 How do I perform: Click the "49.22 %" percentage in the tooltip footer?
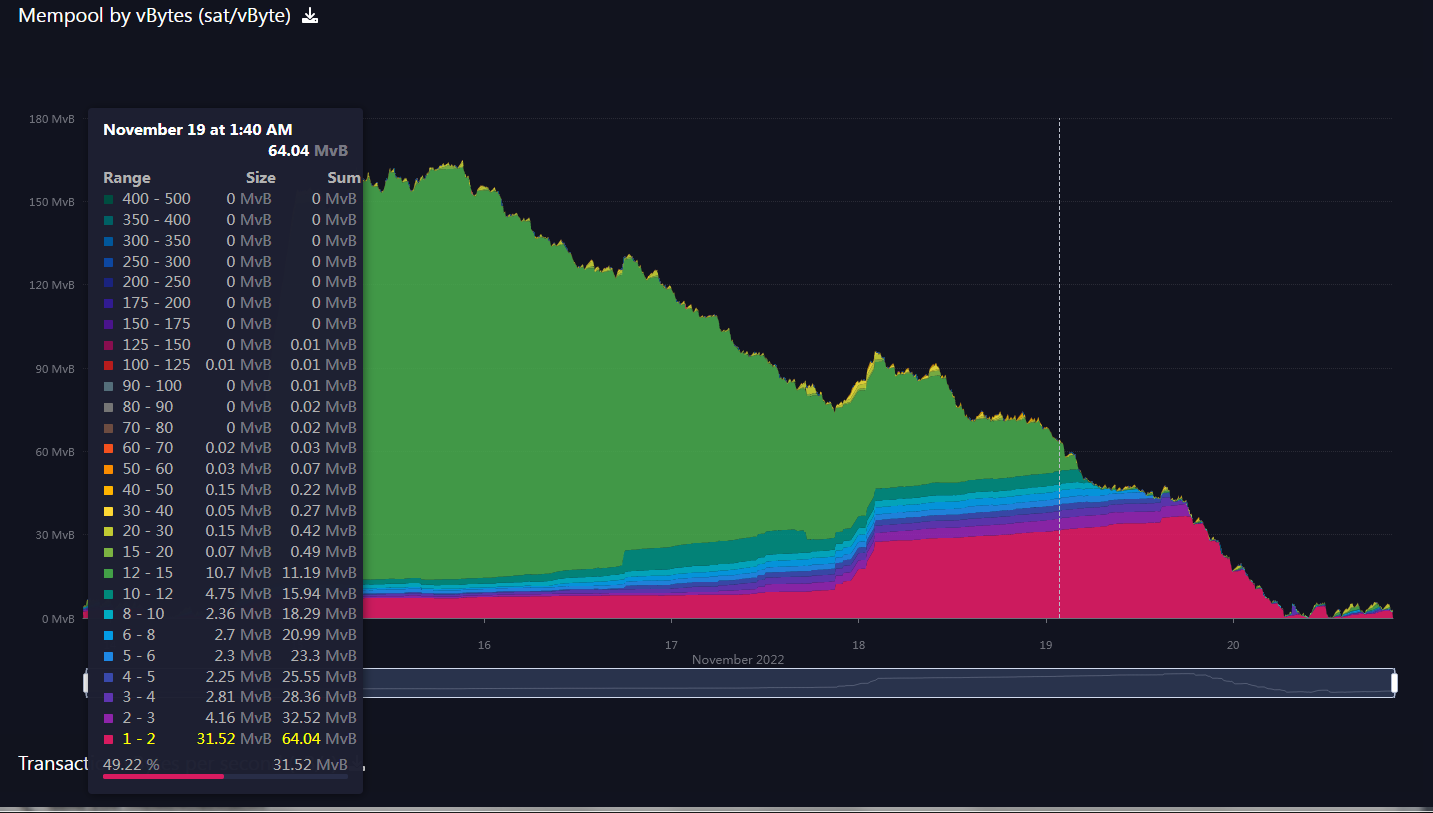pyautogui.click(x=131, y=765)
